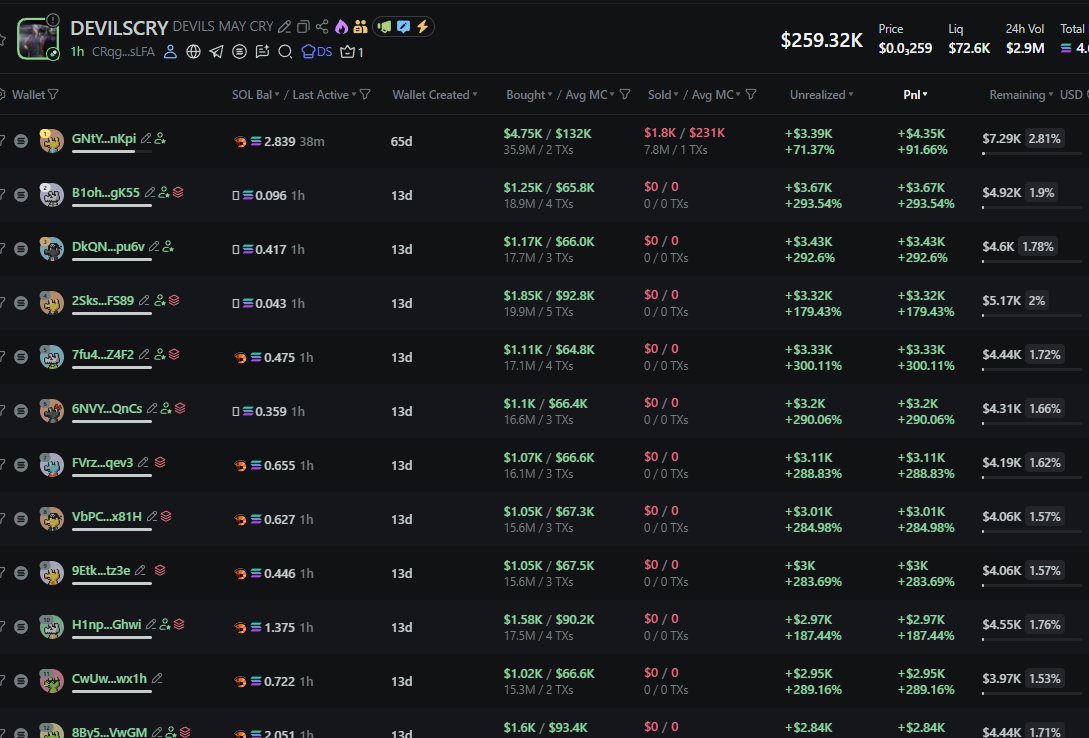The height and width of the screenshot is (738, 1089).
Task: Sort by the Pnl column header
Action: (914, 95)
